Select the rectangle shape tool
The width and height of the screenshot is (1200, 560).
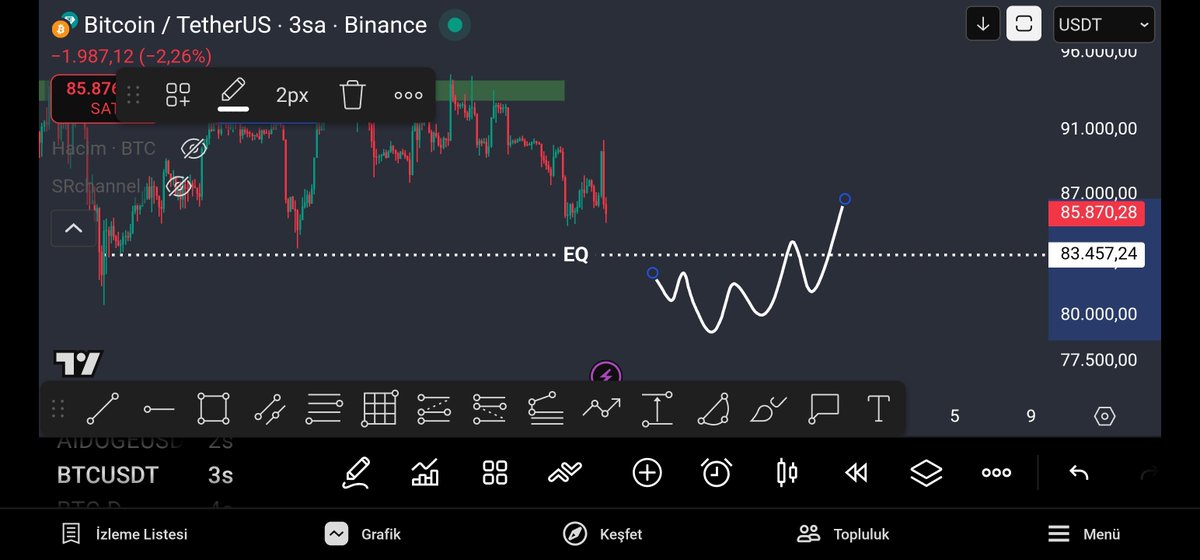pyautogui.click(x=214, y=409)
